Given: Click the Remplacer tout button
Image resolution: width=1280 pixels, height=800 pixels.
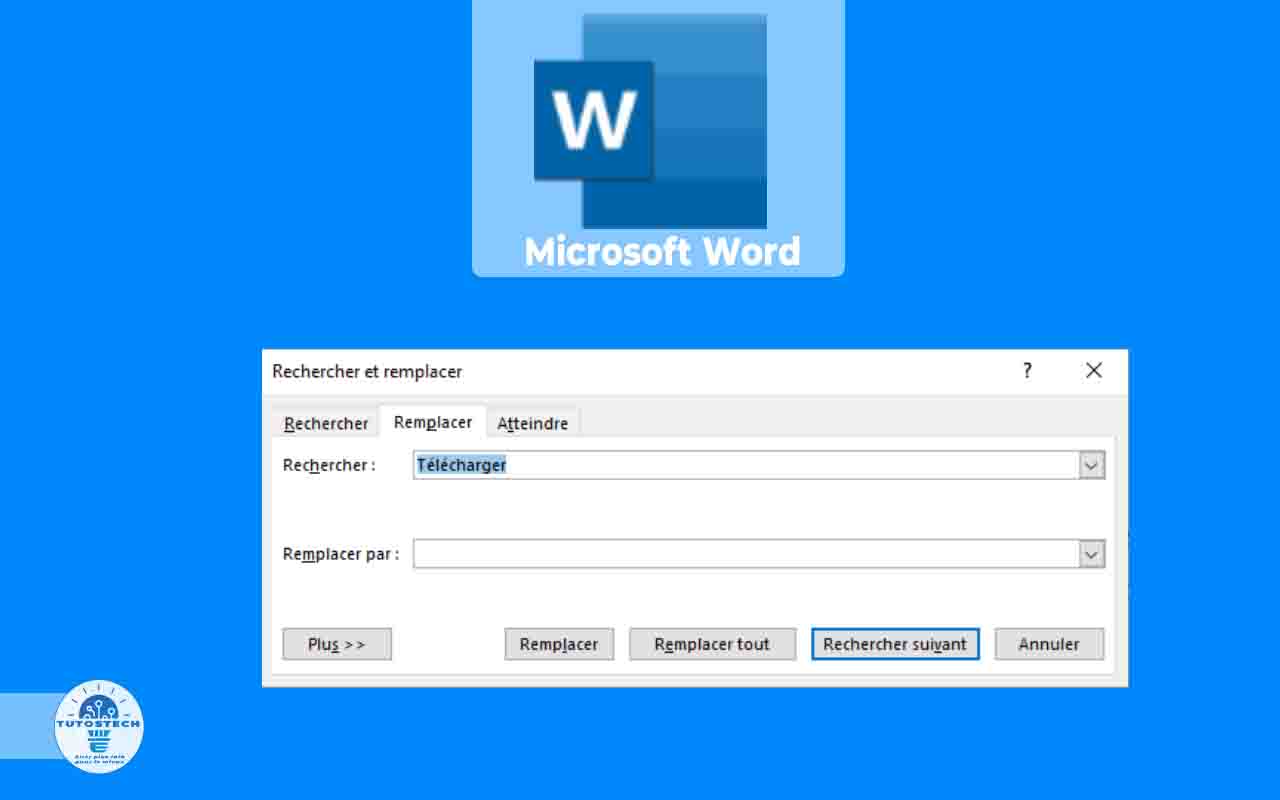Looking at the screenshot, I should pyautogui.click(x=712, y=644).
